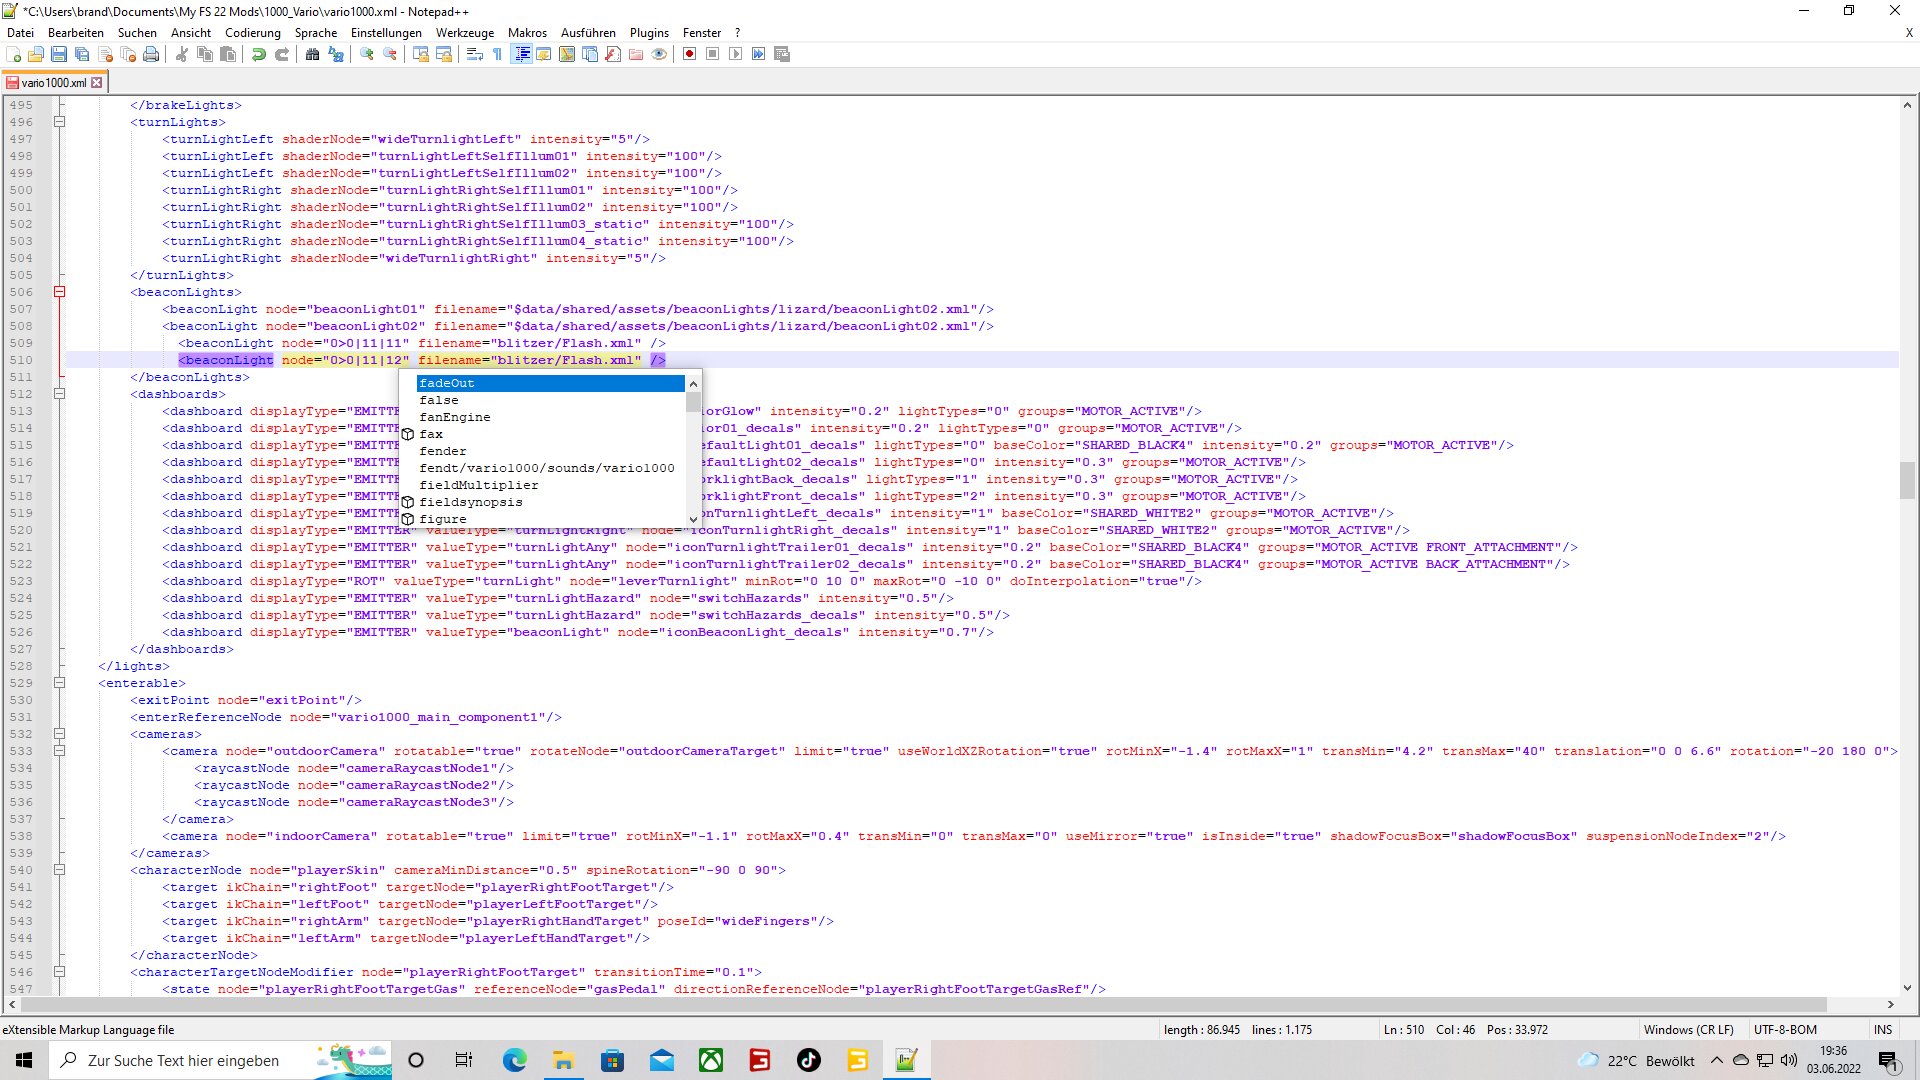
Task: Start macro recording with red record icon
Action: click(x=689, y=54)
